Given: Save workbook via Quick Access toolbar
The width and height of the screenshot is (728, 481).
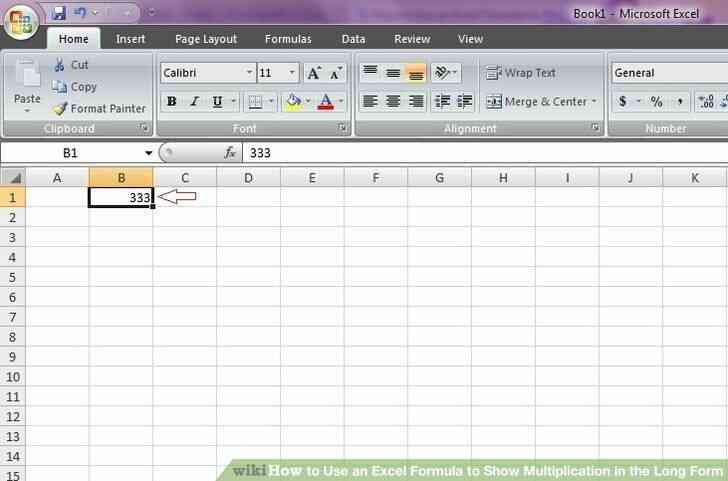Looking at the screenshot, I should point(58,13).
